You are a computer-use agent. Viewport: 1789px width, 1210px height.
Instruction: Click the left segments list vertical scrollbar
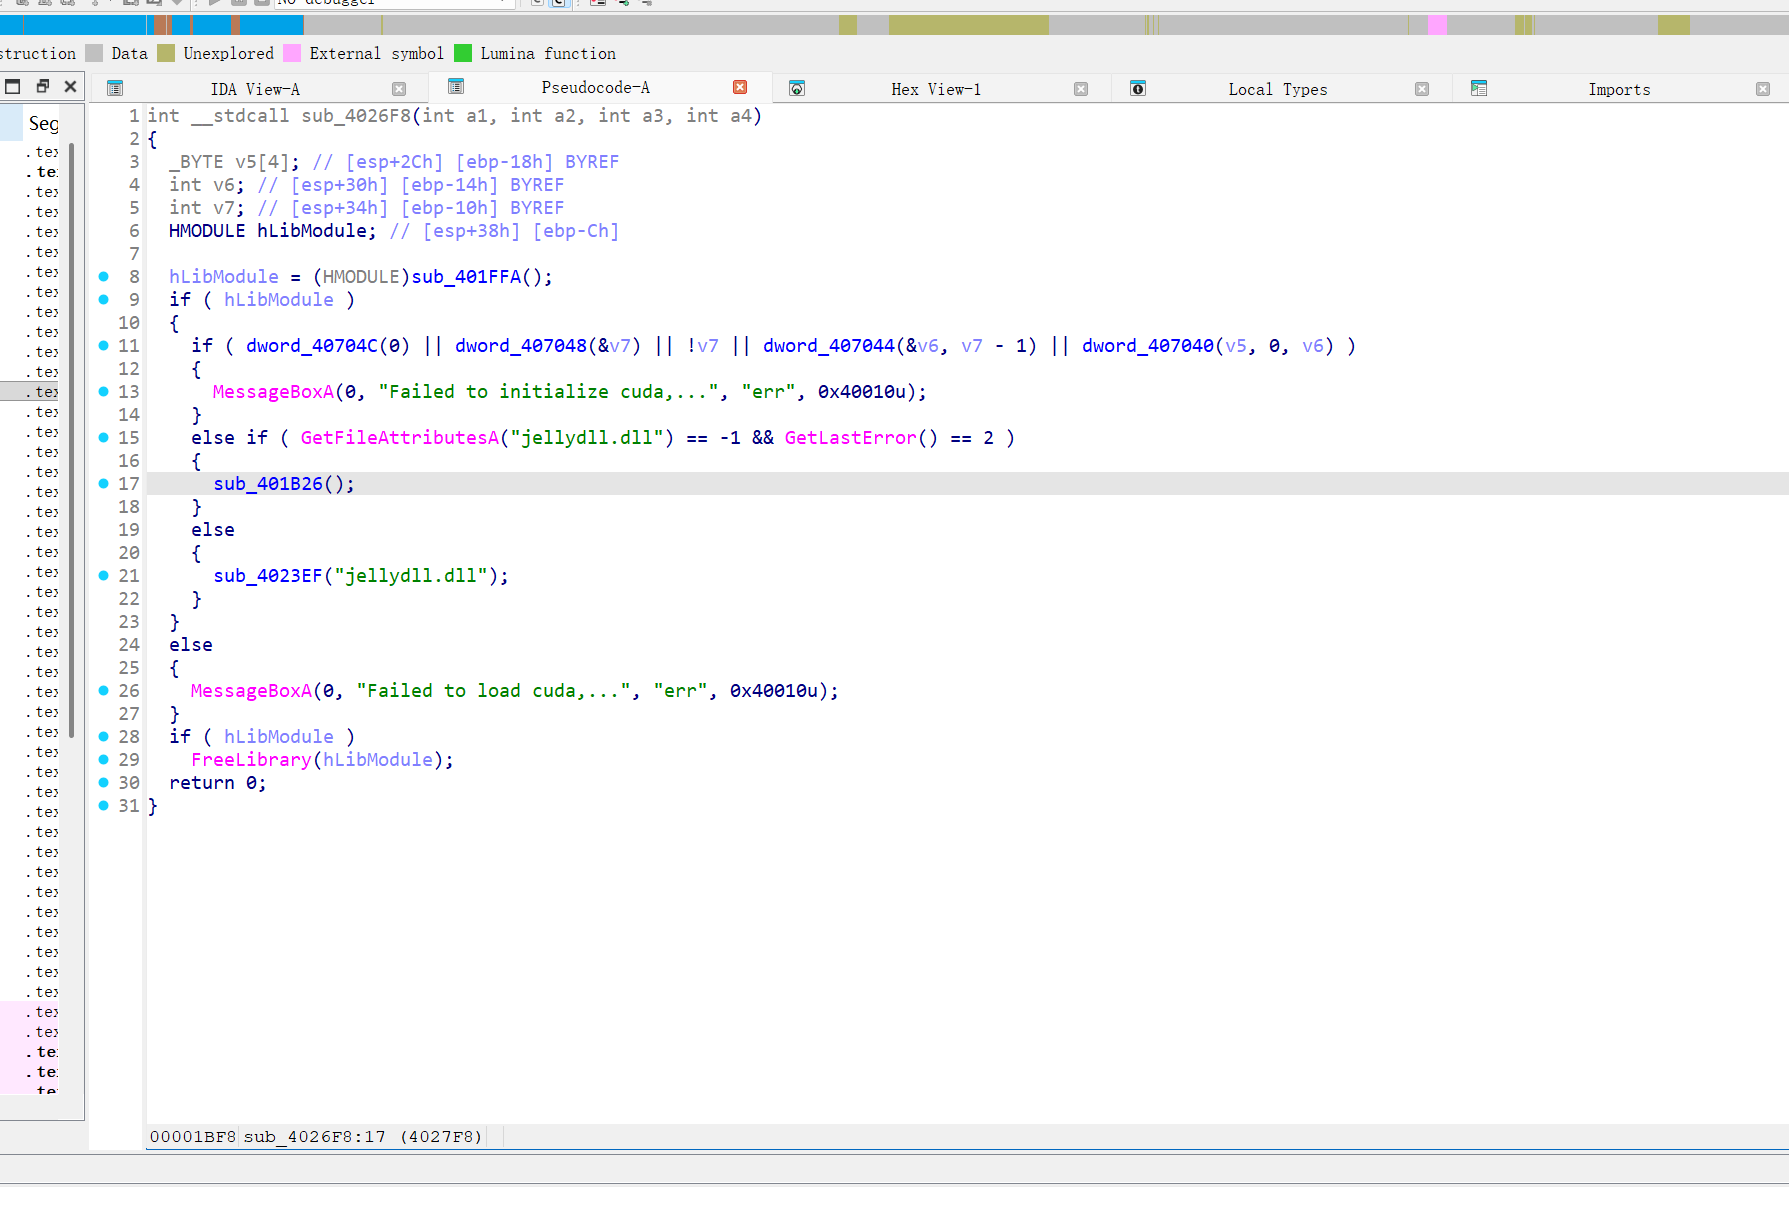pyautogui.click(x=72, y=440)
